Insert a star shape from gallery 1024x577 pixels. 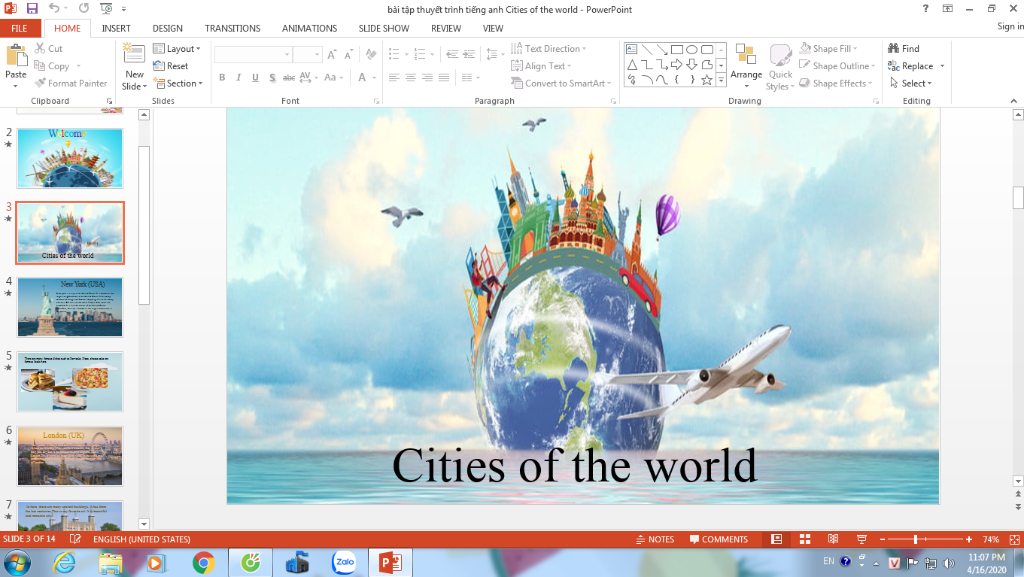click(707, 80)
